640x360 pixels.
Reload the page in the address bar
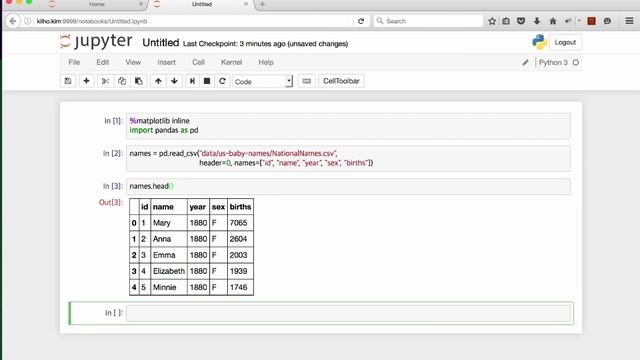(x=361, y=21)
